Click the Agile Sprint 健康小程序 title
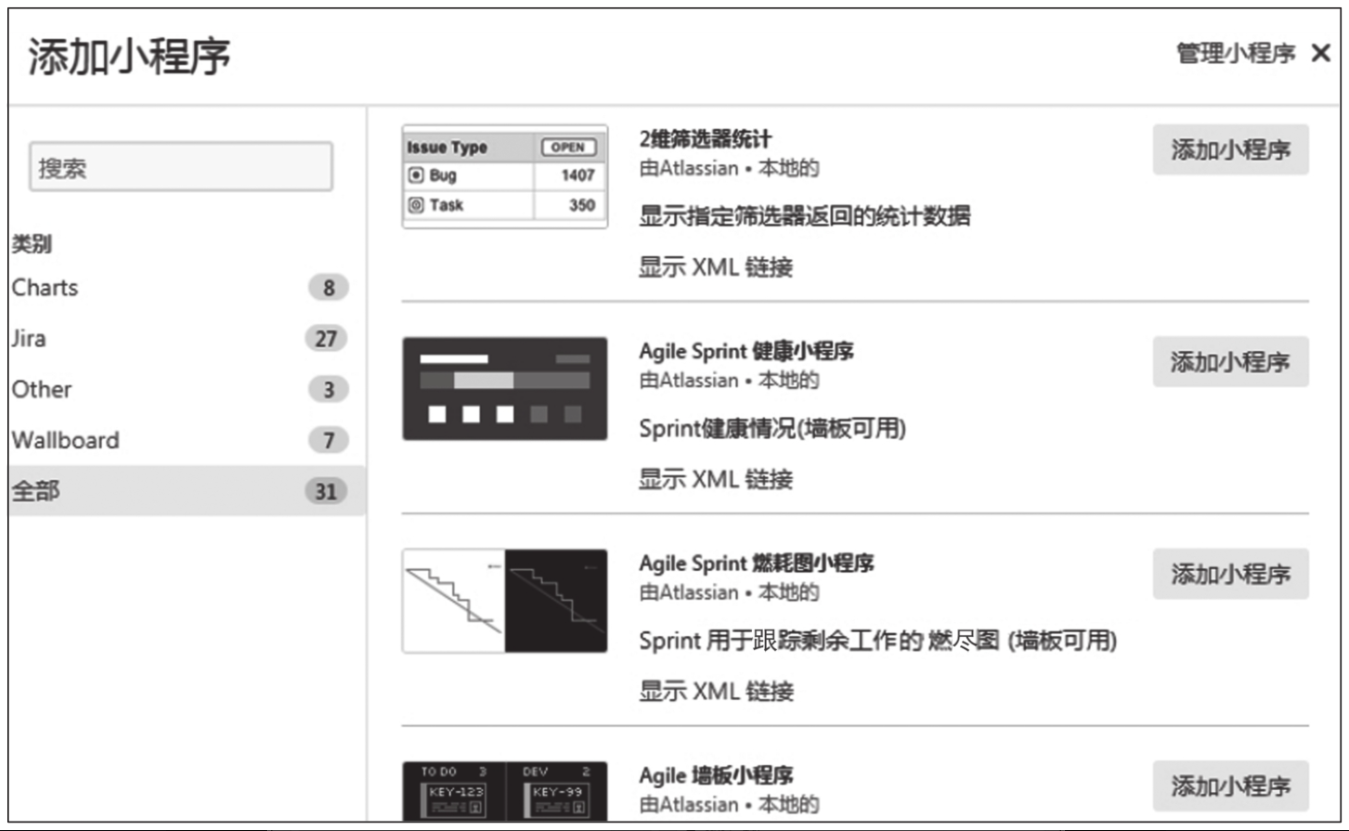Image resolution: width=1349 pixels, height=831 pixels. [x=746, y=351]
